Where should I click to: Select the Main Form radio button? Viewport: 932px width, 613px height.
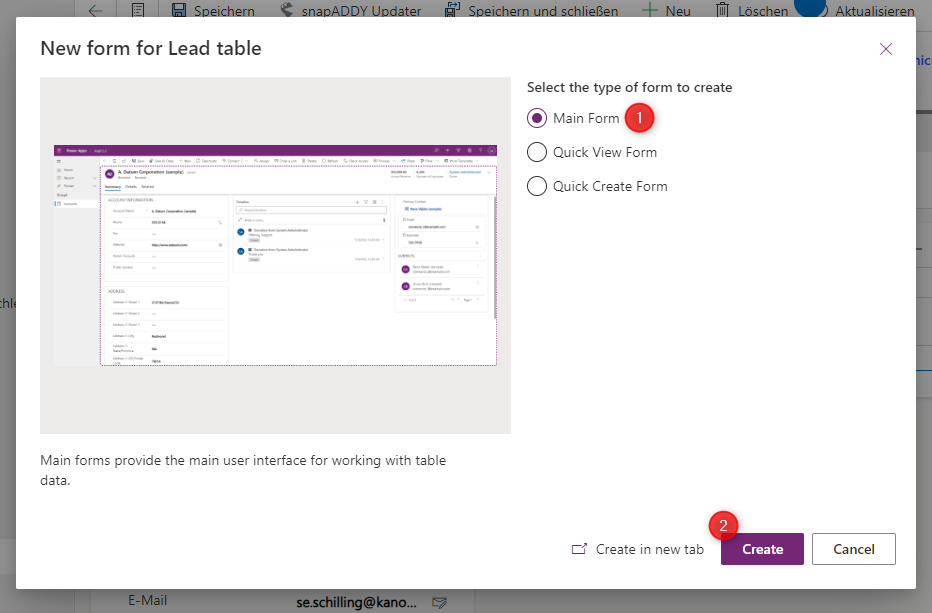536,118
